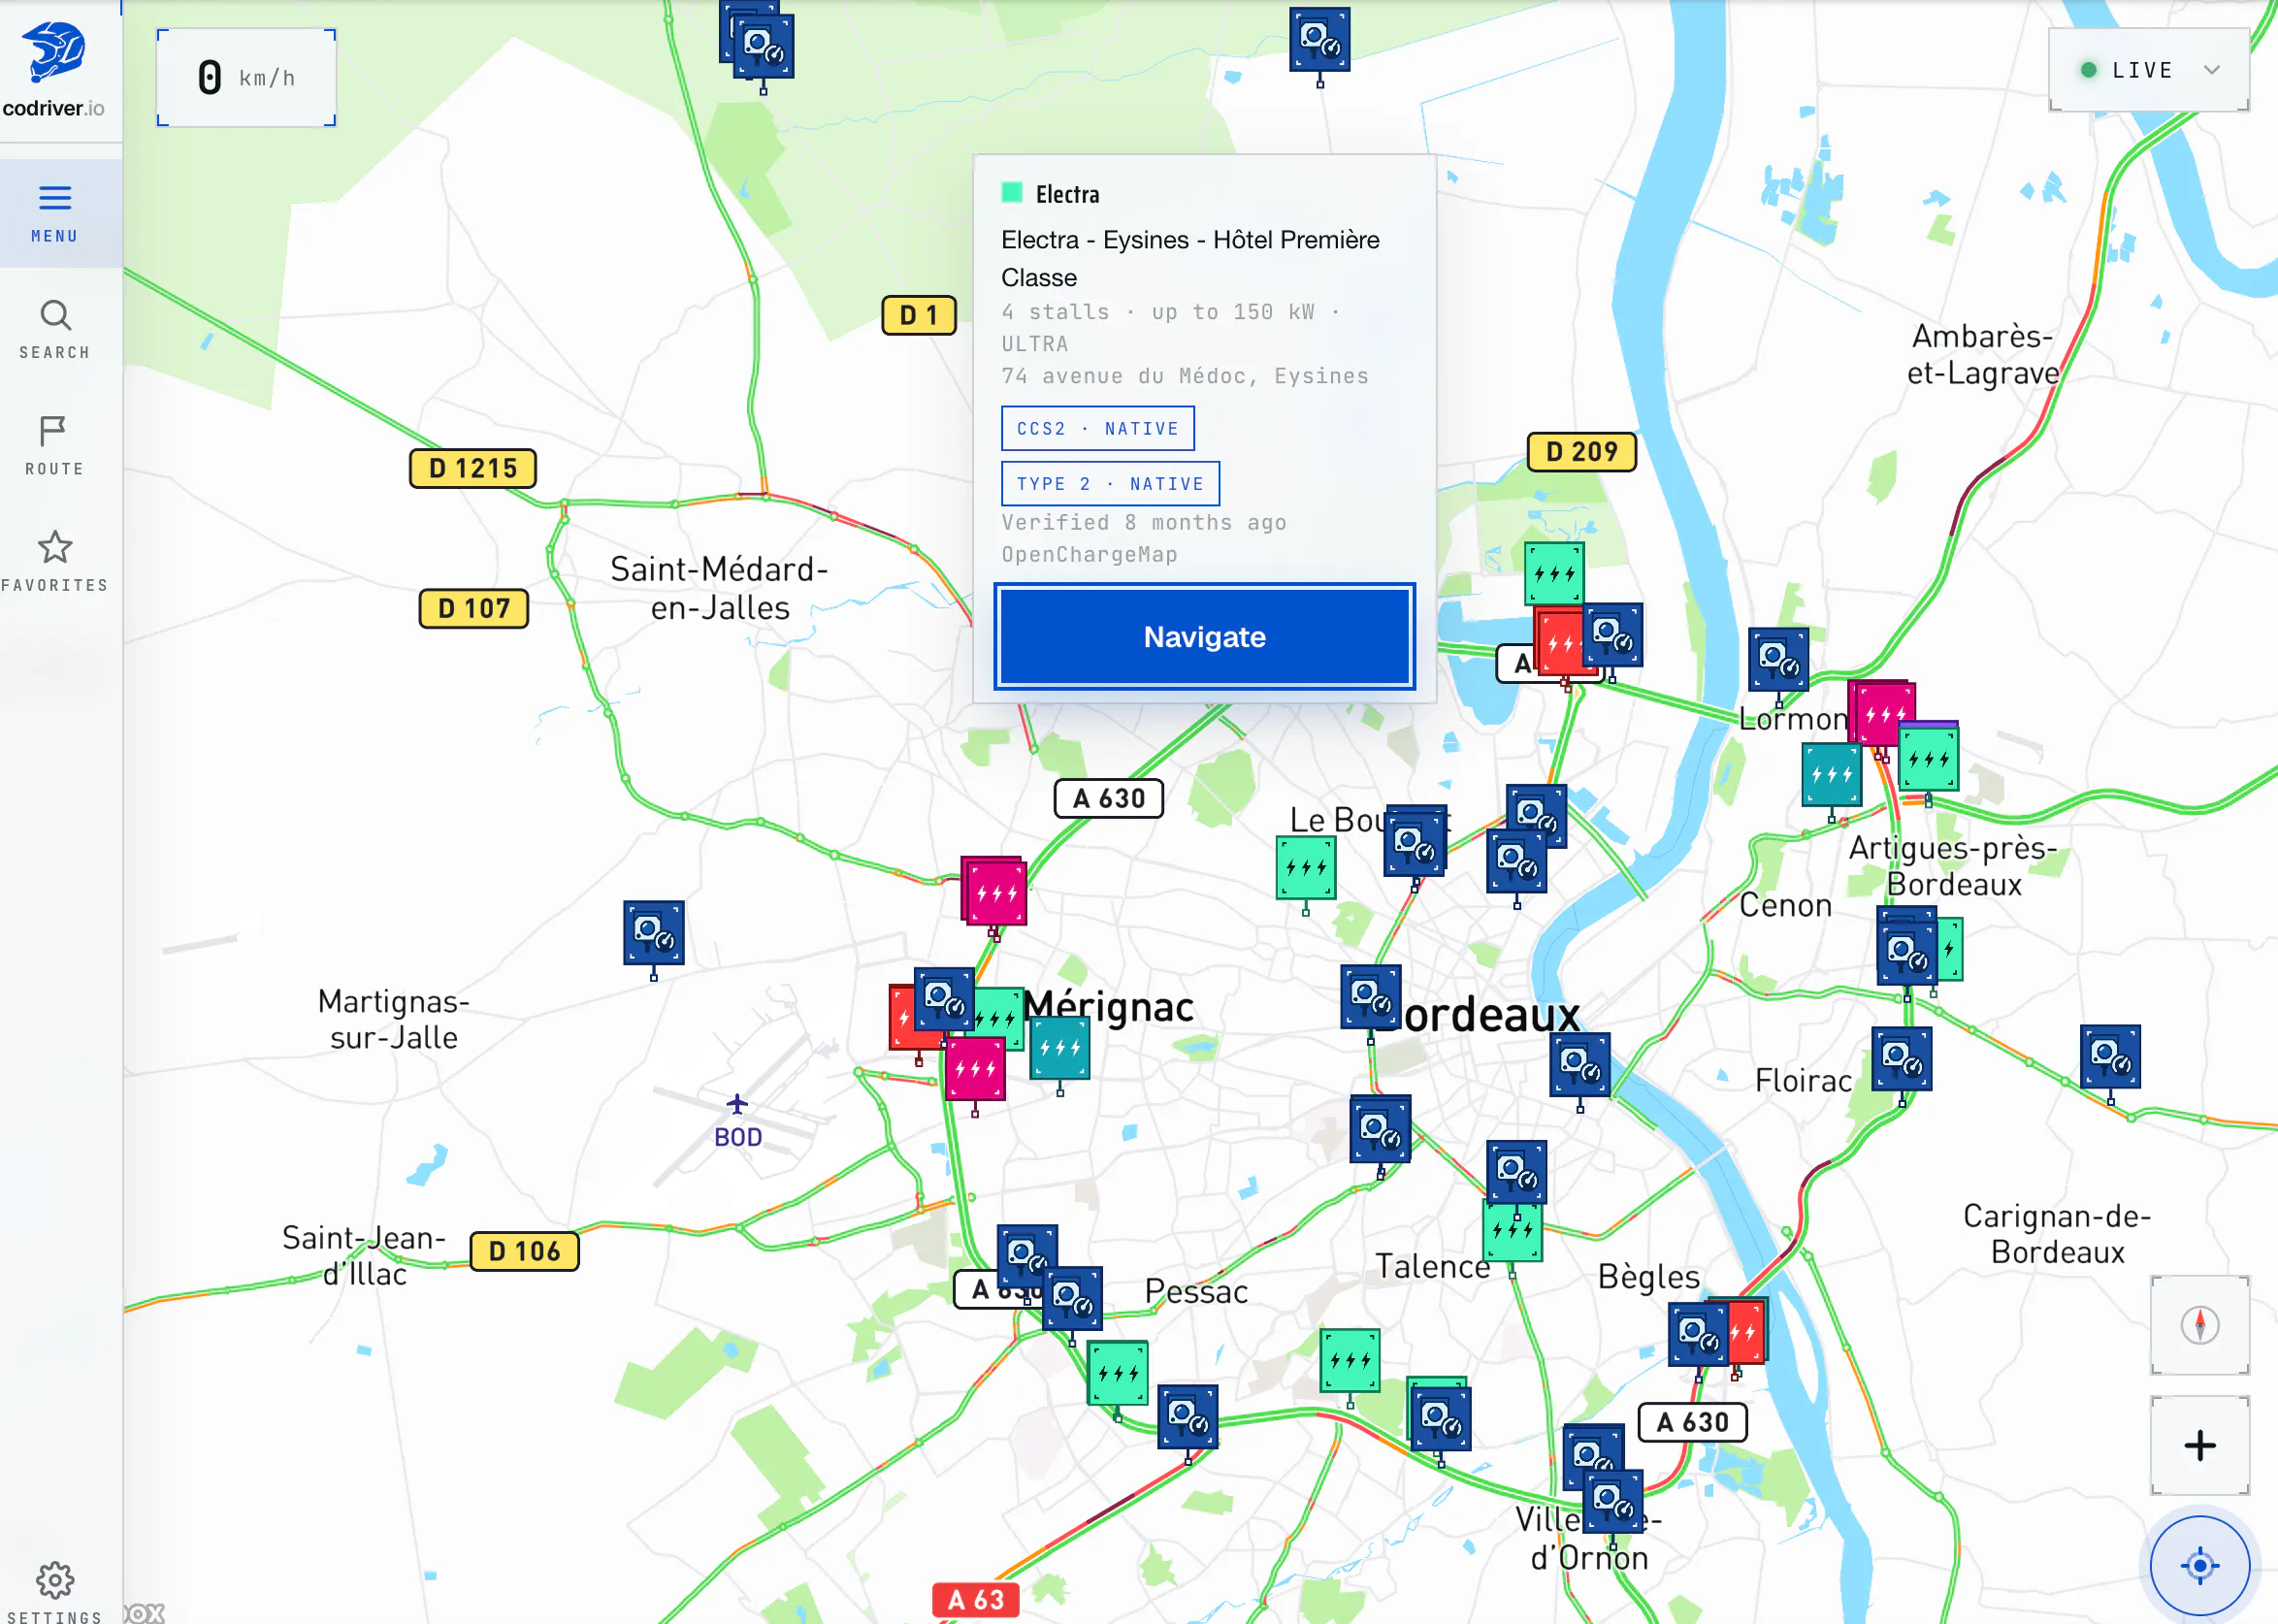Click the D 1215 road shield

(x=473, y=468)
